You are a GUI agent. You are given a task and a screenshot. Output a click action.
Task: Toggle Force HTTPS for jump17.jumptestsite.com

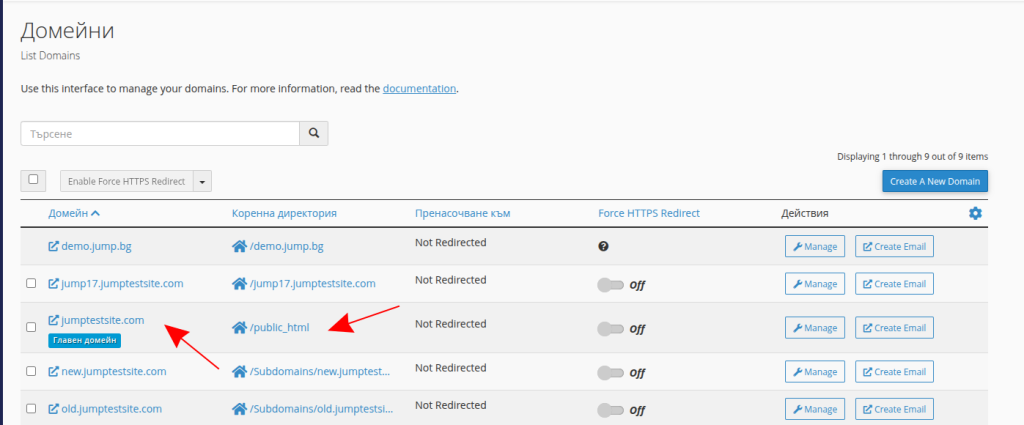[x=609, y=285]
